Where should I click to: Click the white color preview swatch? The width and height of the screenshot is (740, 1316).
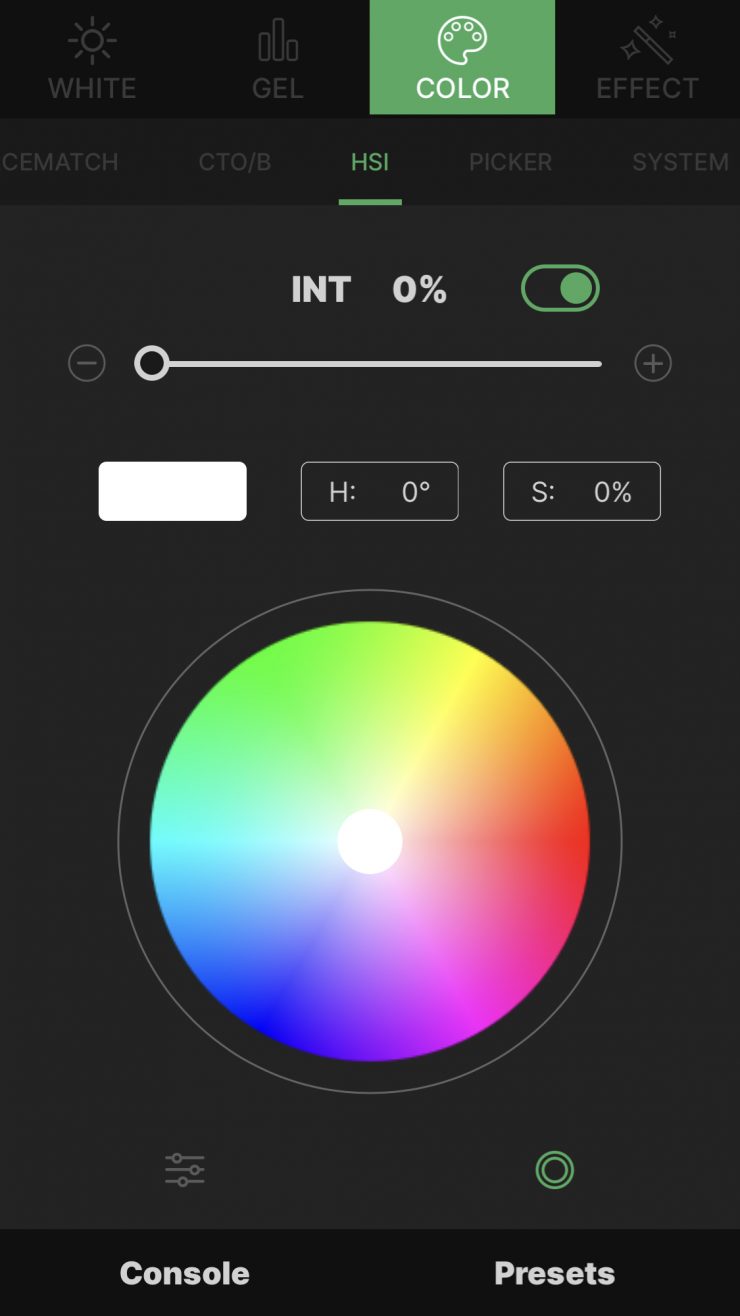click(x=172, y=491)
